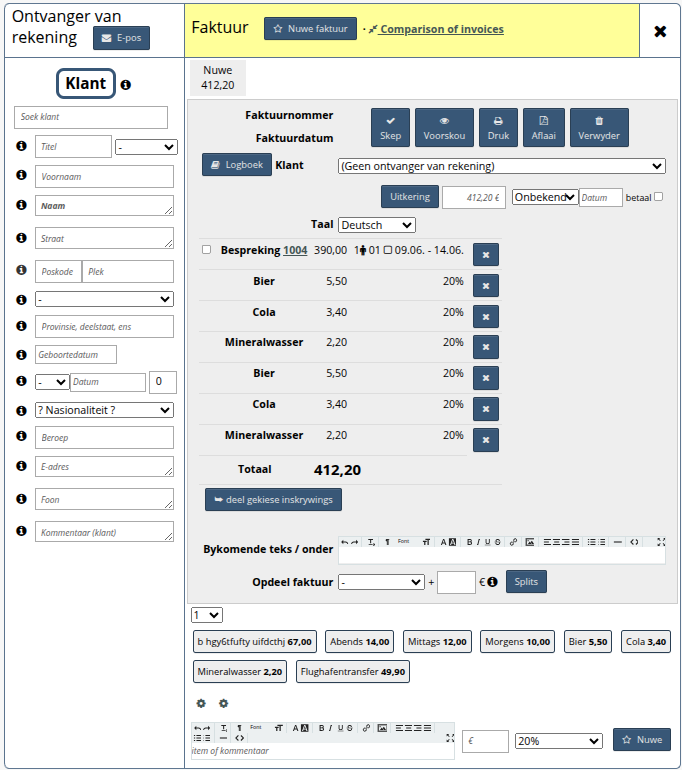Viewport: 682px width, 770px height.
Task: Click the Uitkering amount field showing 412,20 €
Action: tap(474, 197)
